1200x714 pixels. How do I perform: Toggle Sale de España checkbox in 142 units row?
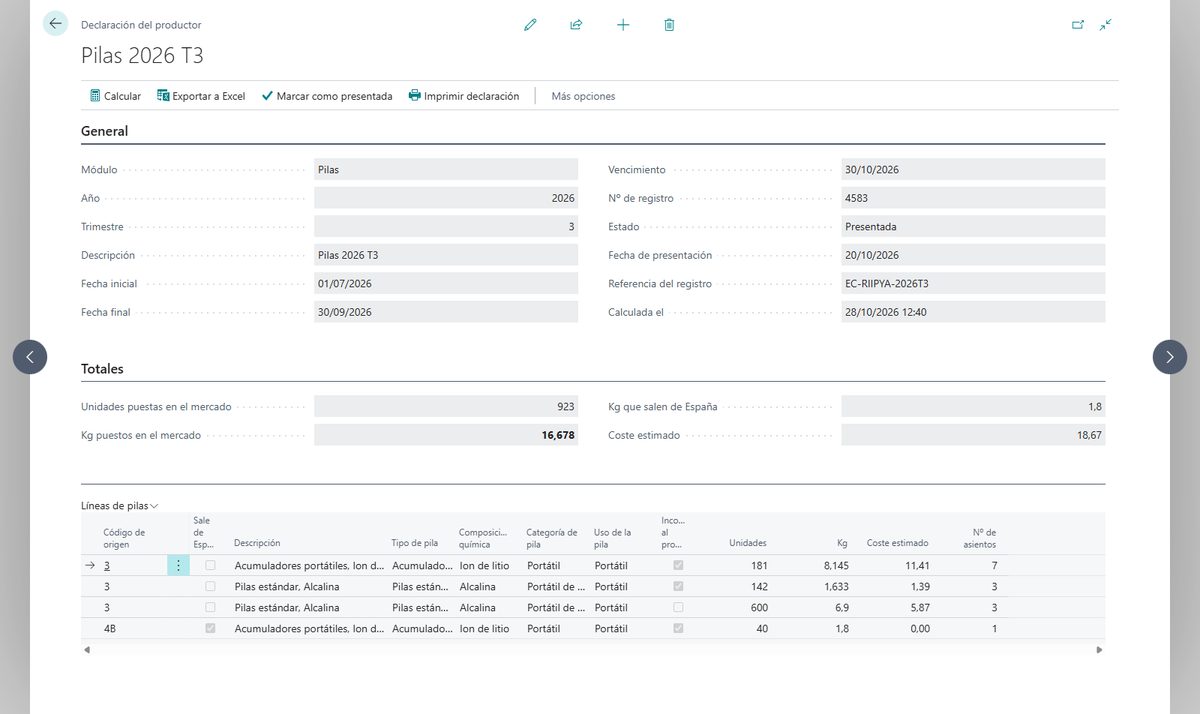[x=210, y=587]
